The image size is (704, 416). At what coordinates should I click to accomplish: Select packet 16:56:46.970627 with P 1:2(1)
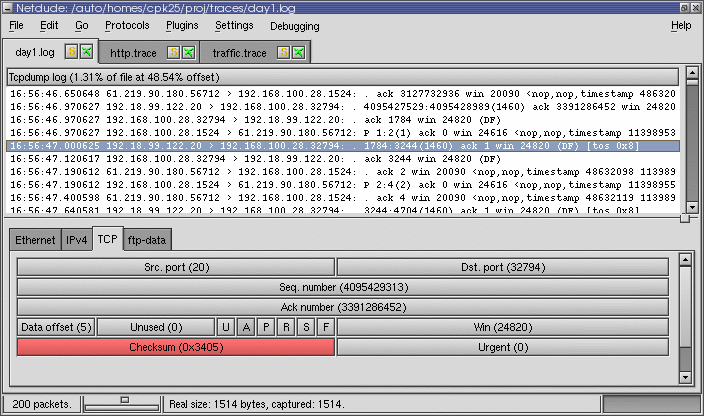pos(343,133)
